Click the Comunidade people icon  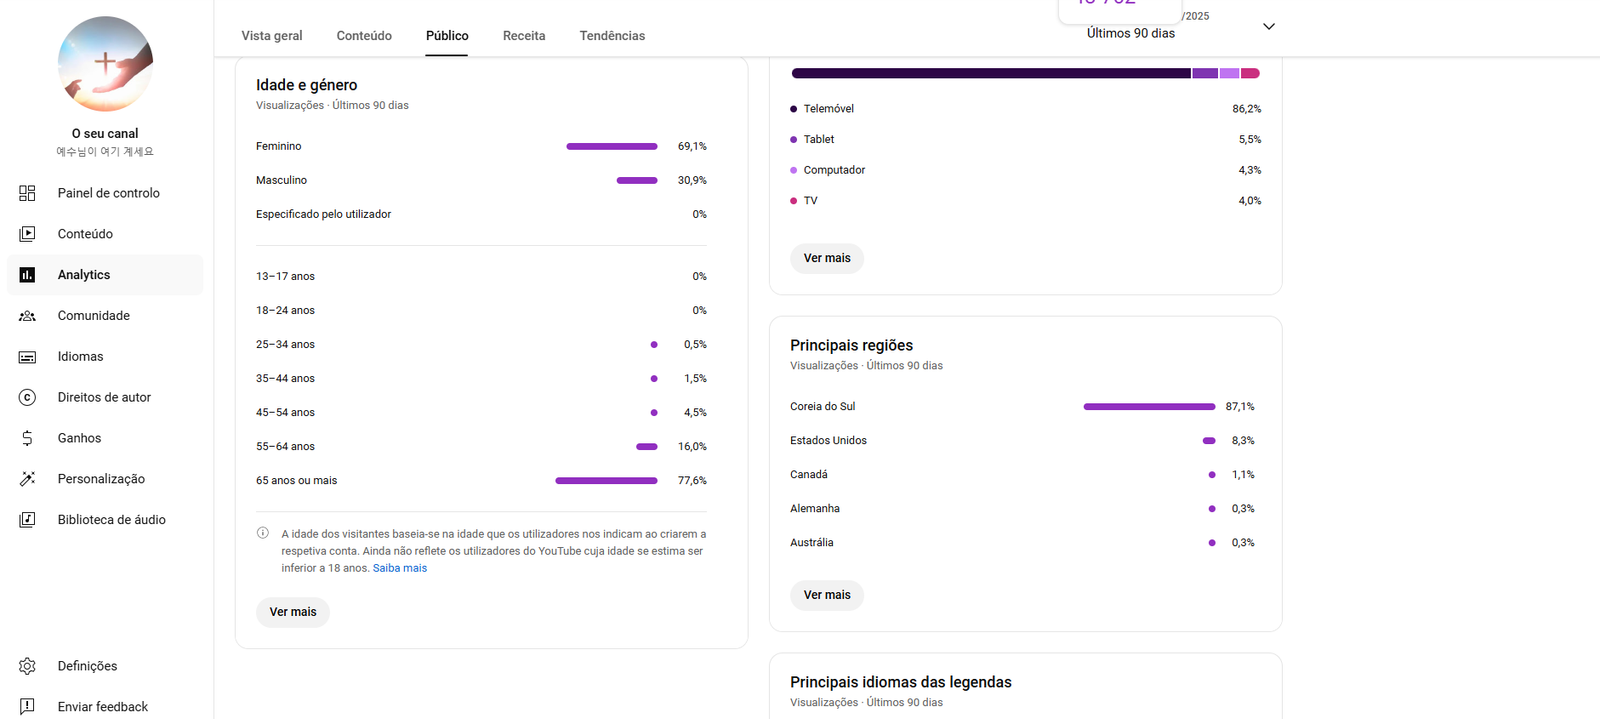[27, 316]
